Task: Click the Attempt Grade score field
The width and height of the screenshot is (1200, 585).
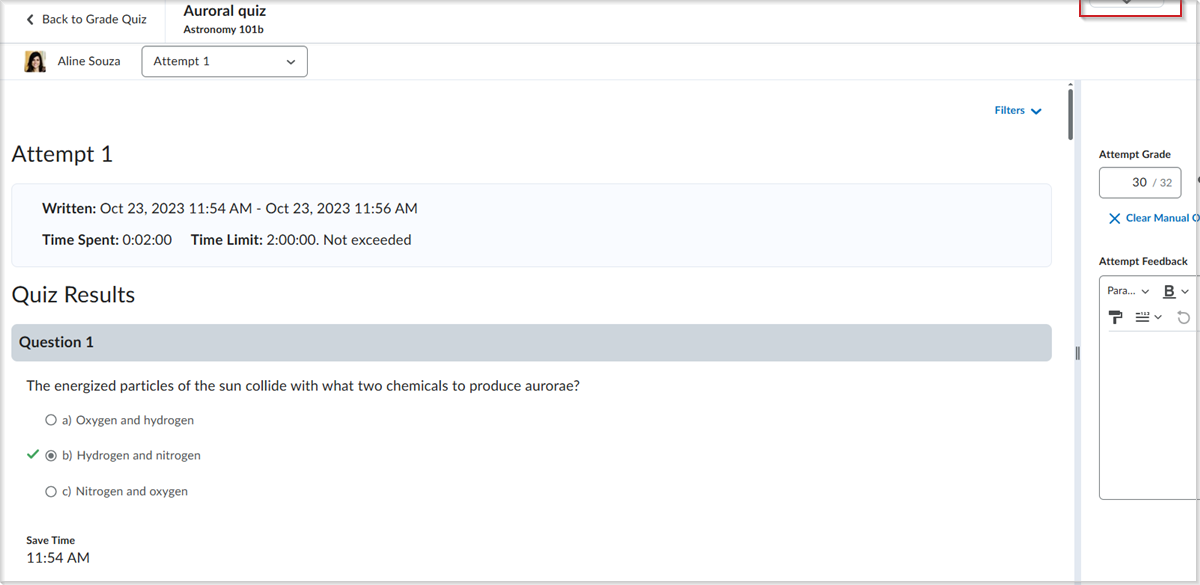Action: [1140, 183]
